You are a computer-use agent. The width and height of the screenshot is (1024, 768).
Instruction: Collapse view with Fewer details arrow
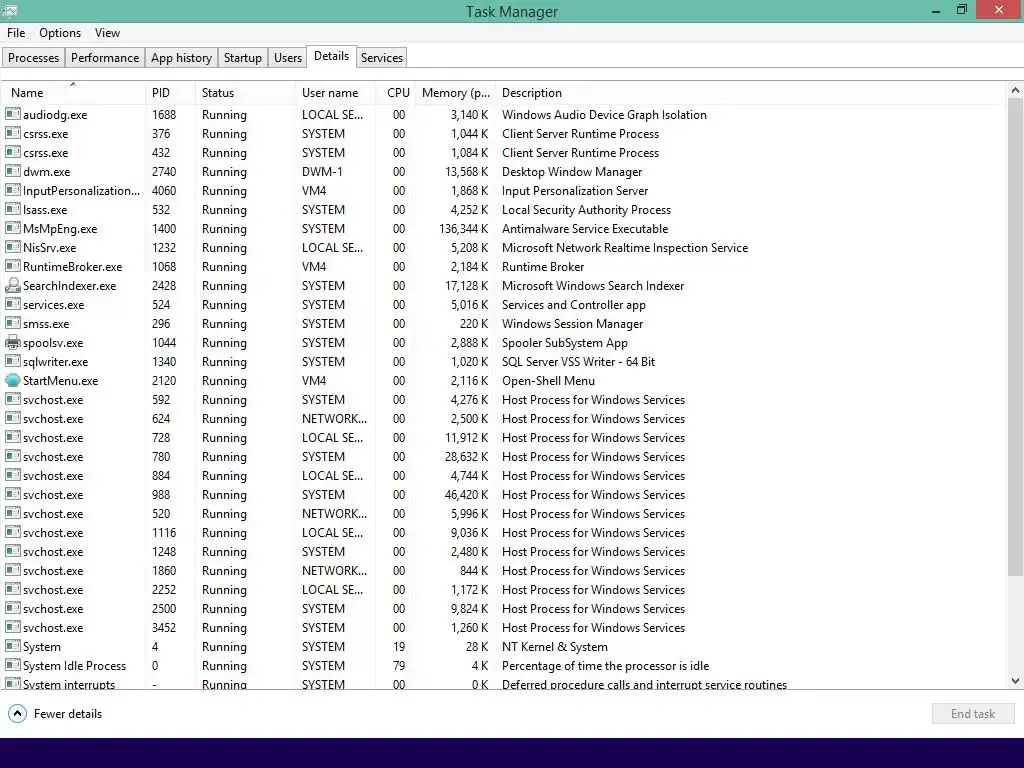(18, 713)
